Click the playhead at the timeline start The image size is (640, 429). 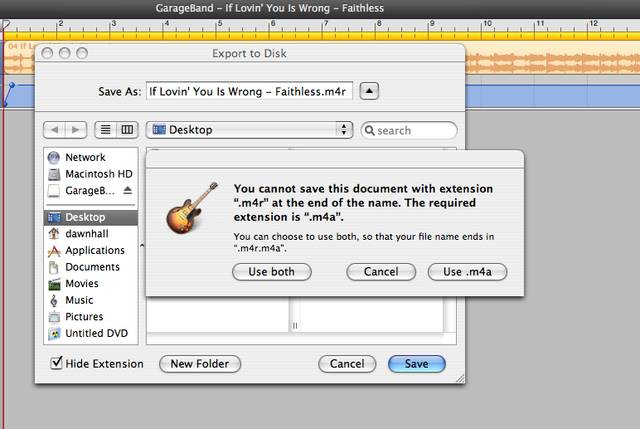[x=5, y=25]
